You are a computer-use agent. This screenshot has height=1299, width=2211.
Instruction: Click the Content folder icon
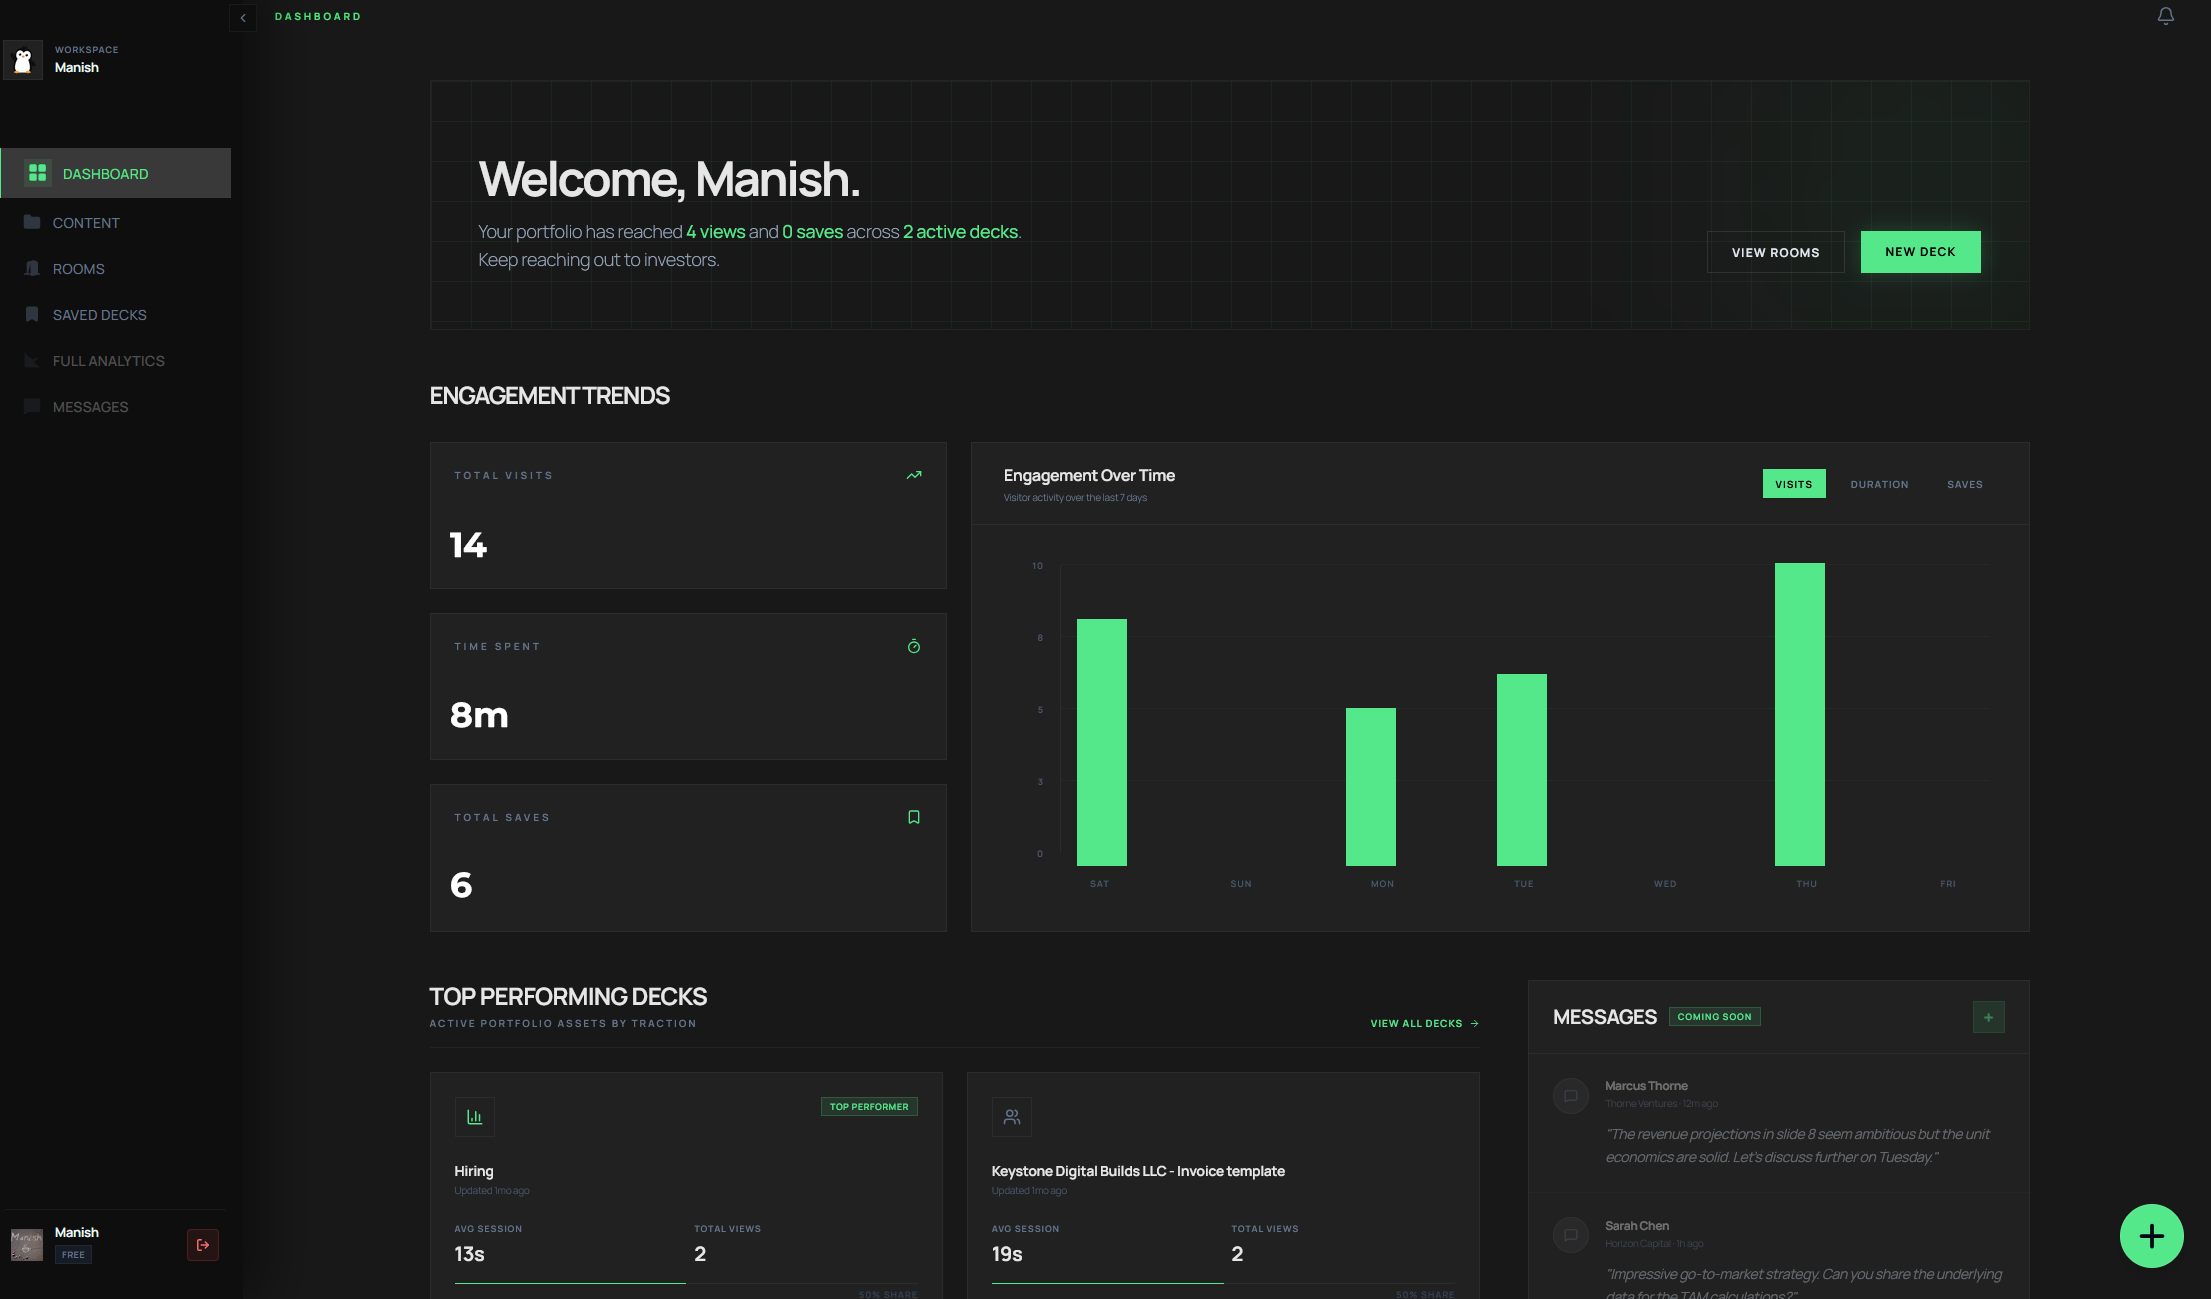coord(32,222)
